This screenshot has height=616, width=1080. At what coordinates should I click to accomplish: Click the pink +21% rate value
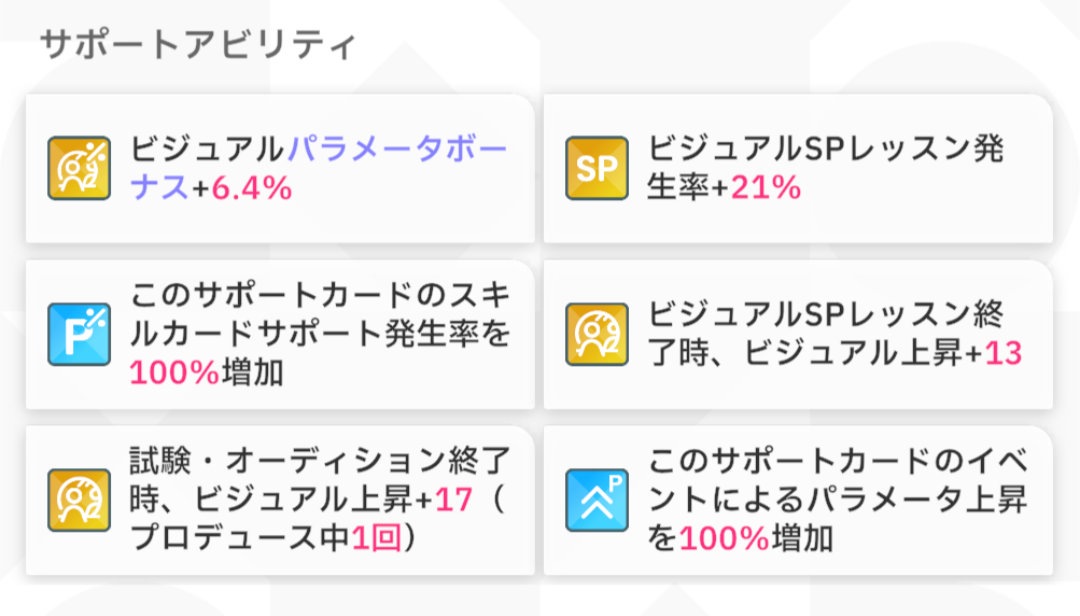click(x=767, y=187)
